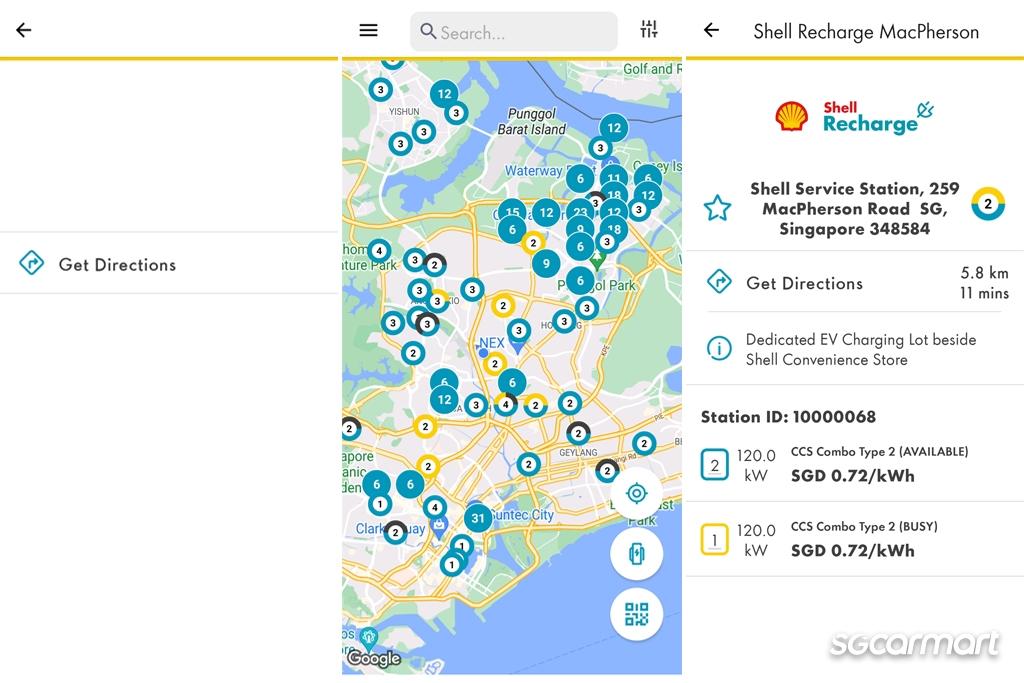This screenshot has width=1024, height=683.
Task: Tap back arrow on the blank left panel
Action: pos(24,30)
